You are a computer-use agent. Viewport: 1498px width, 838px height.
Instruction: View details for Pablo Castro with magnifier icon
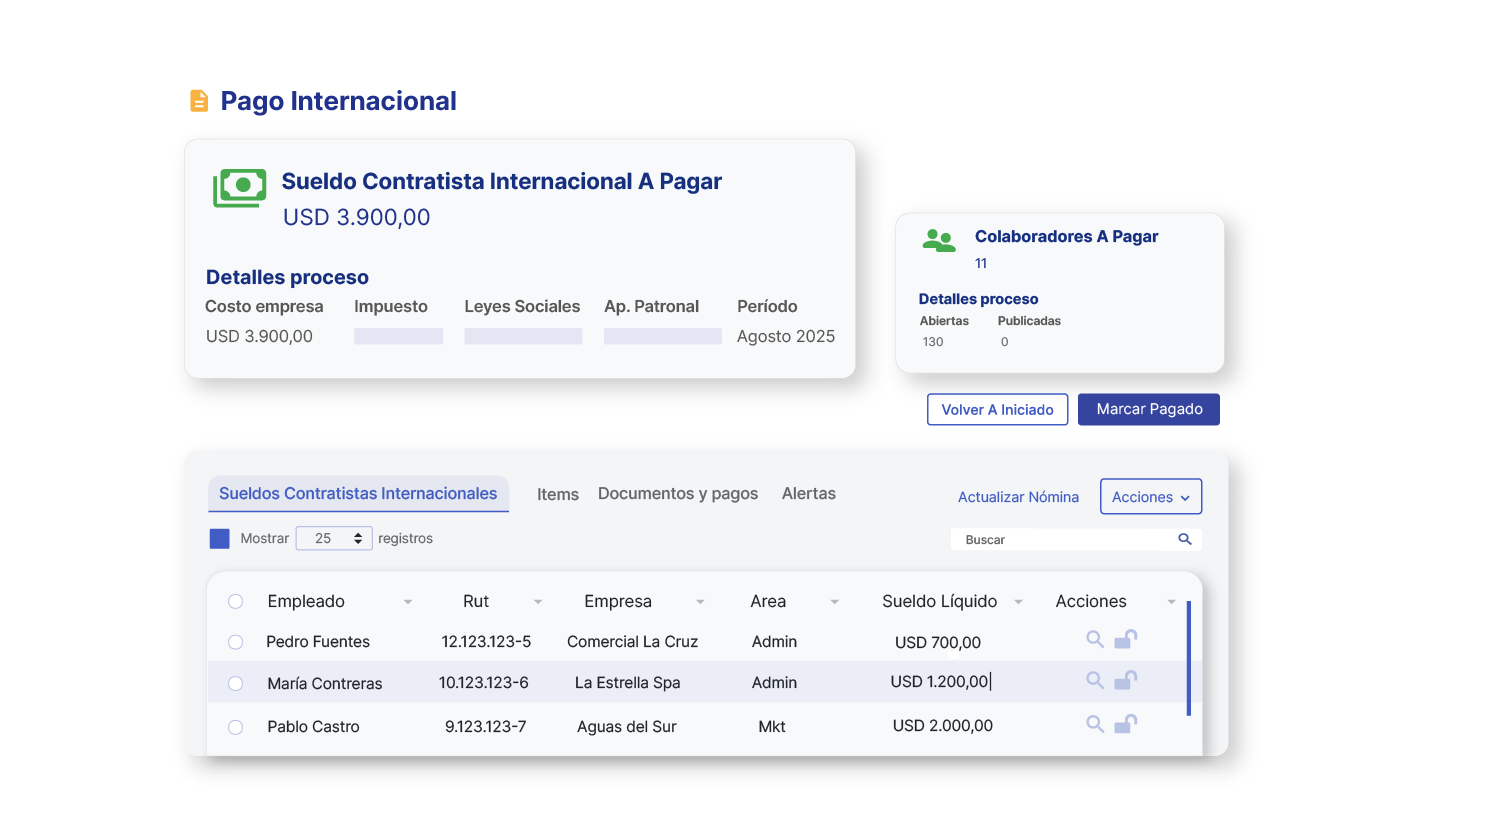(x=1095, y=724)
